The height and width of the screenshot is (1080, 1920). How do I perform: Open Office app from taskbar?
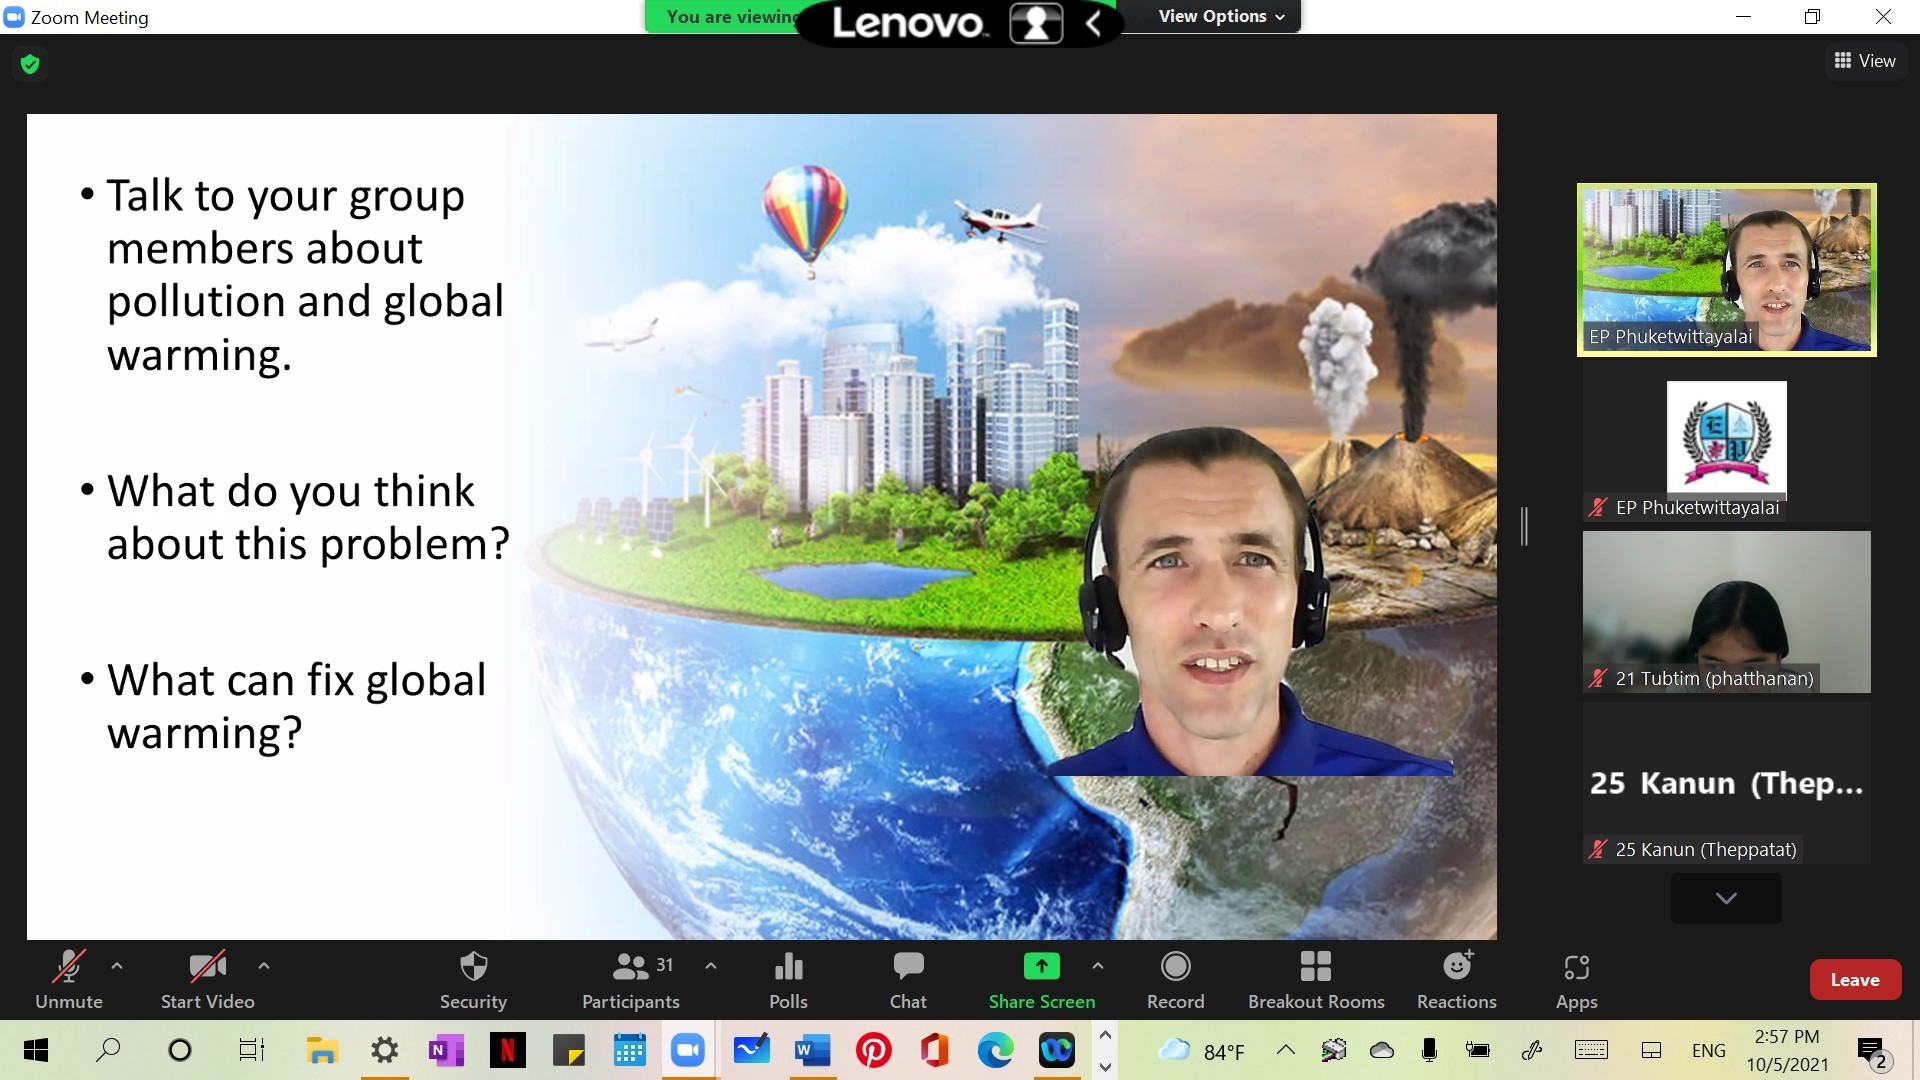pos(934,1050)
